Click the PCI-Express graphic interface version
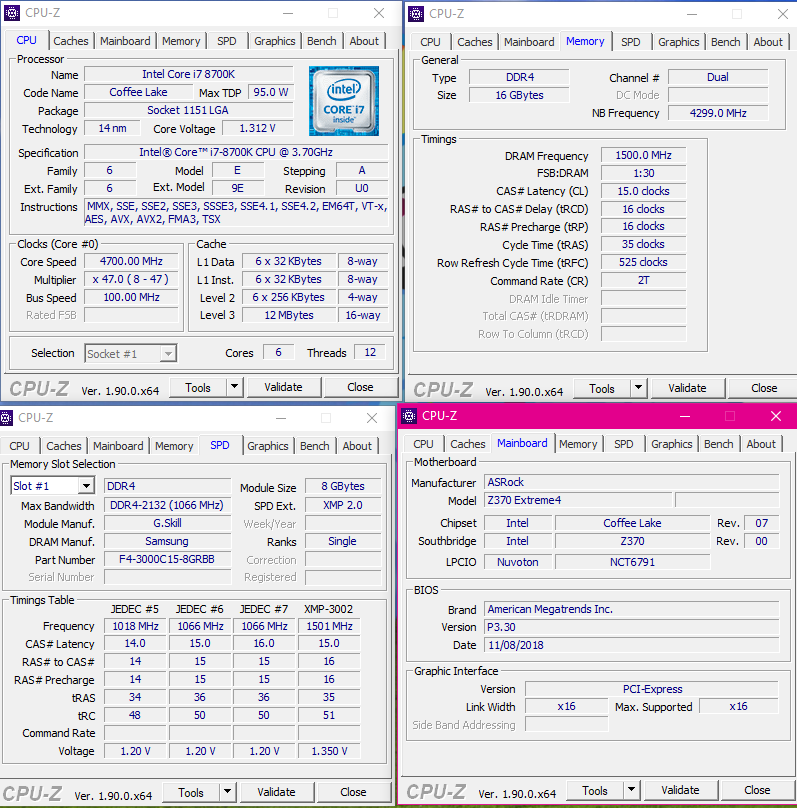The height and width of the screenshot is (808, 797). click(x=652, y=689)
